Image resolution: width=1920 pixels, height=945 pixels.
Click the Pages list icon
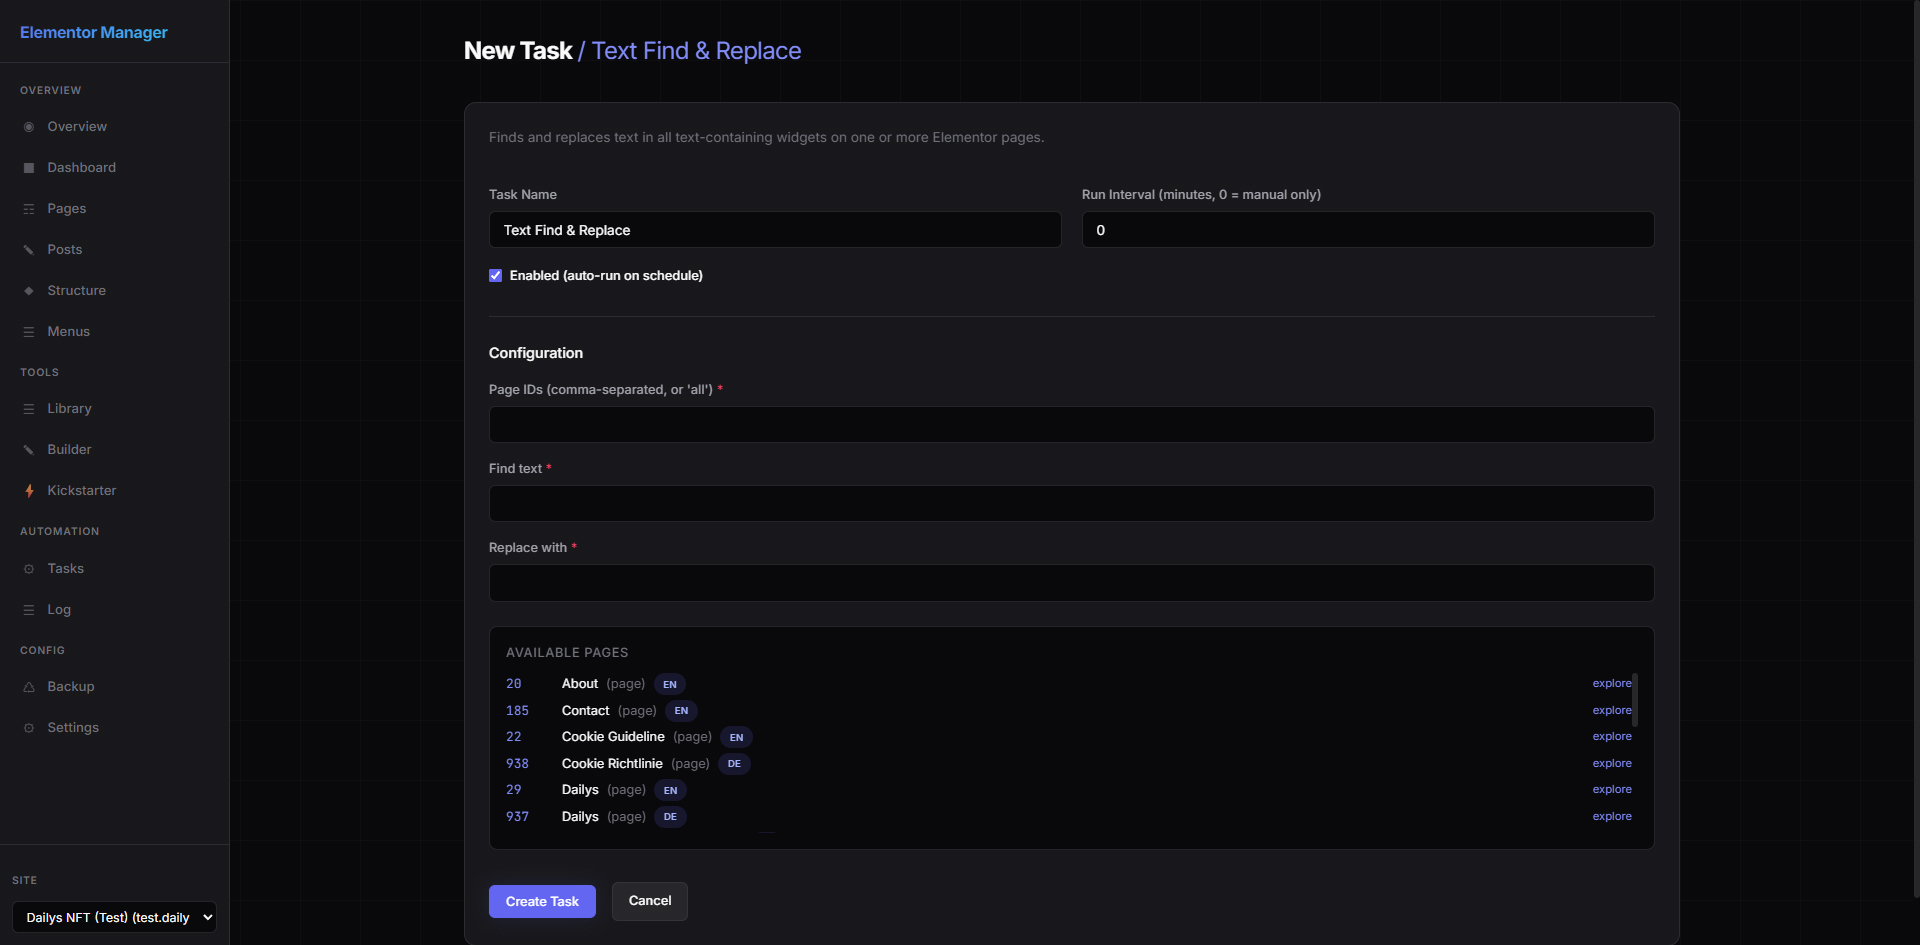coord(29,209)
